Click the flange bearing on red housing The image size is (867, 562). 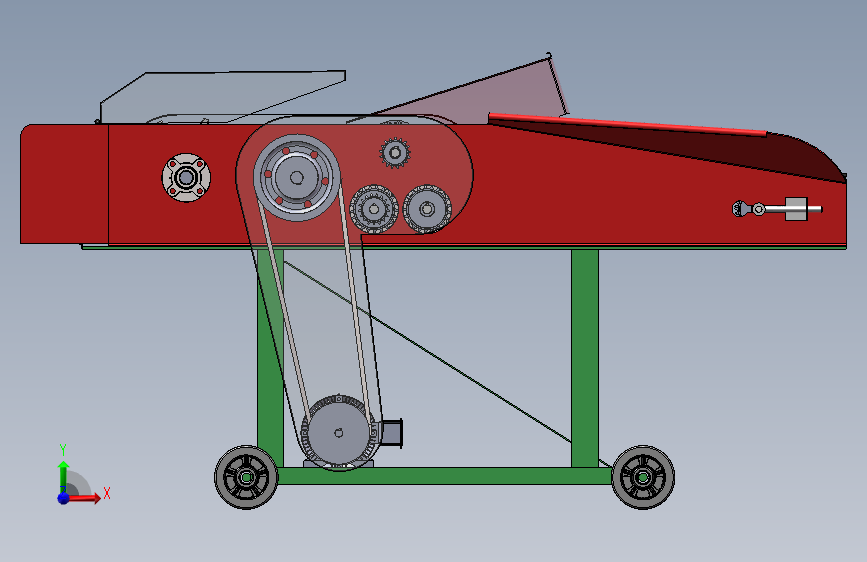click(186, 178)
